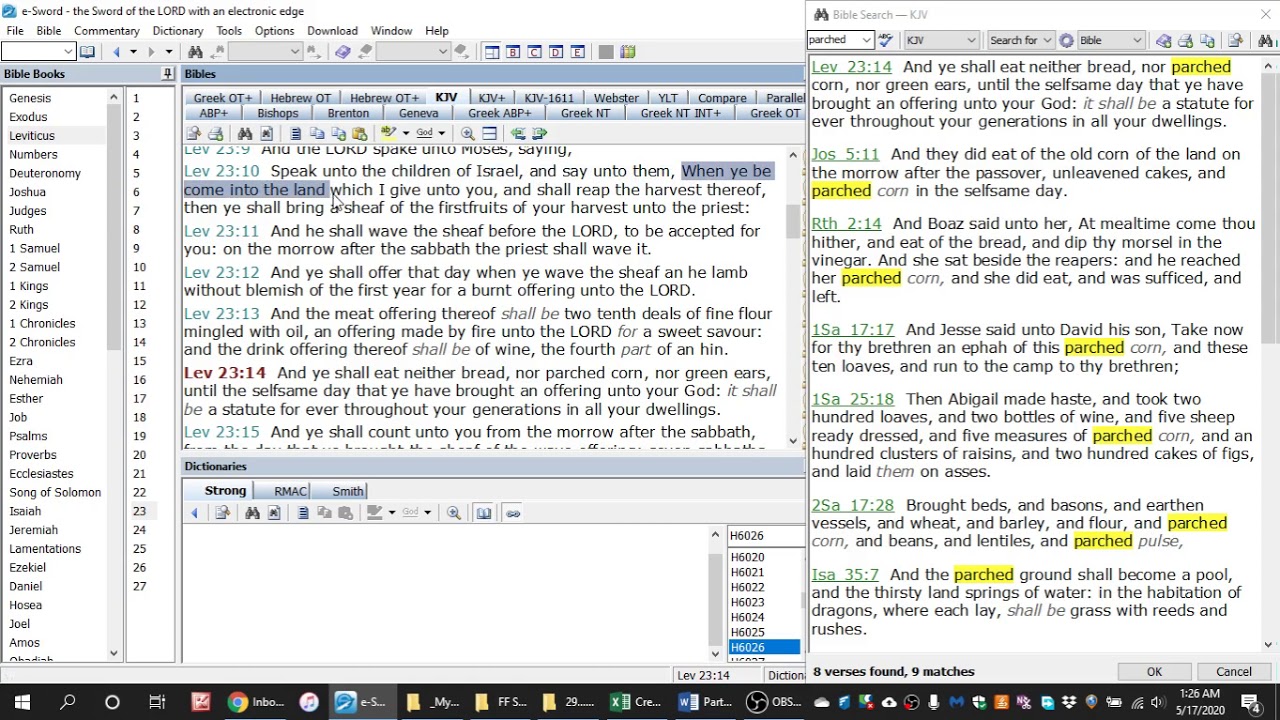
Task: Click the colored bookshelf icon in main toolbar
Action: coord(628,52)
